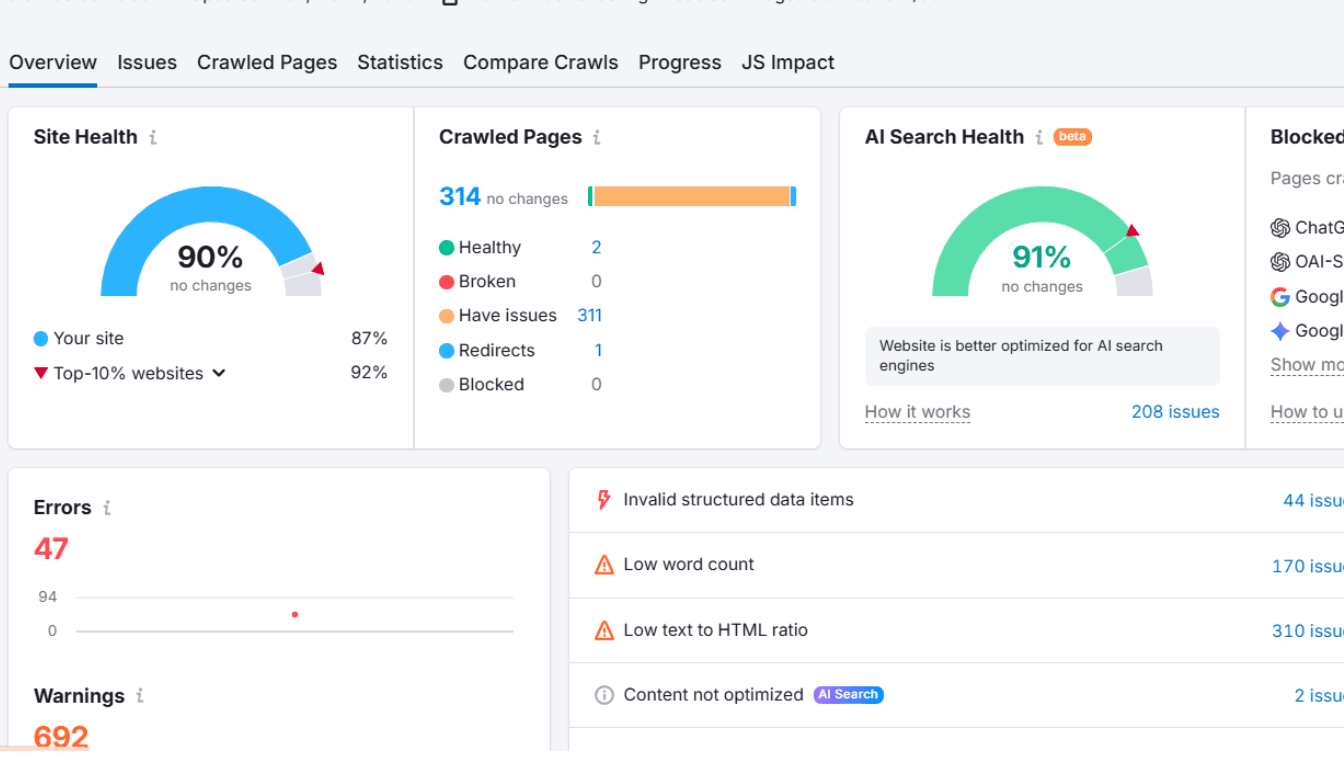Open the Crawled Pages tab
Viewport: 1344px width, 768px height.
click(x=267, y=62)
